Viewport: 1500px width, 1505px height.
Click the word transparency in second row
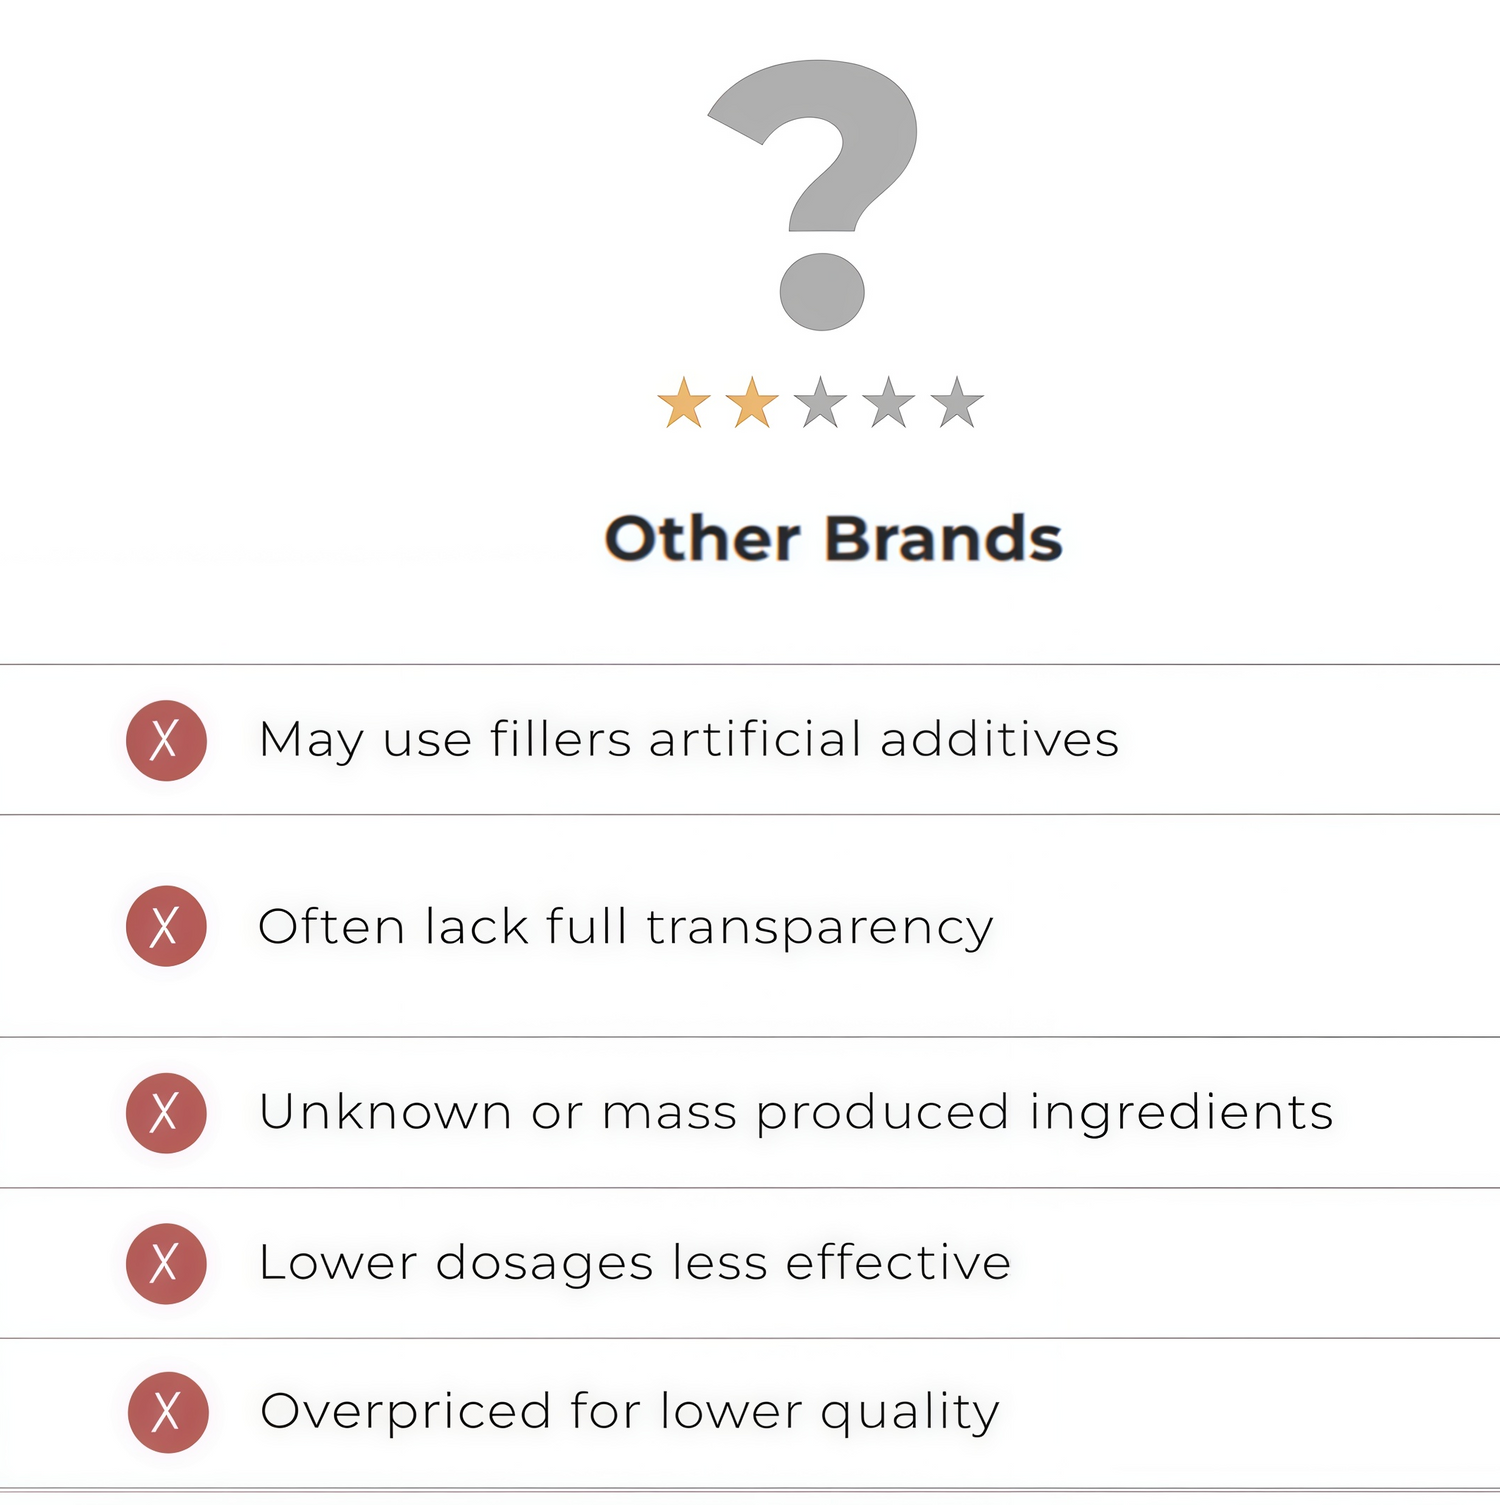(x=820, y=928)
